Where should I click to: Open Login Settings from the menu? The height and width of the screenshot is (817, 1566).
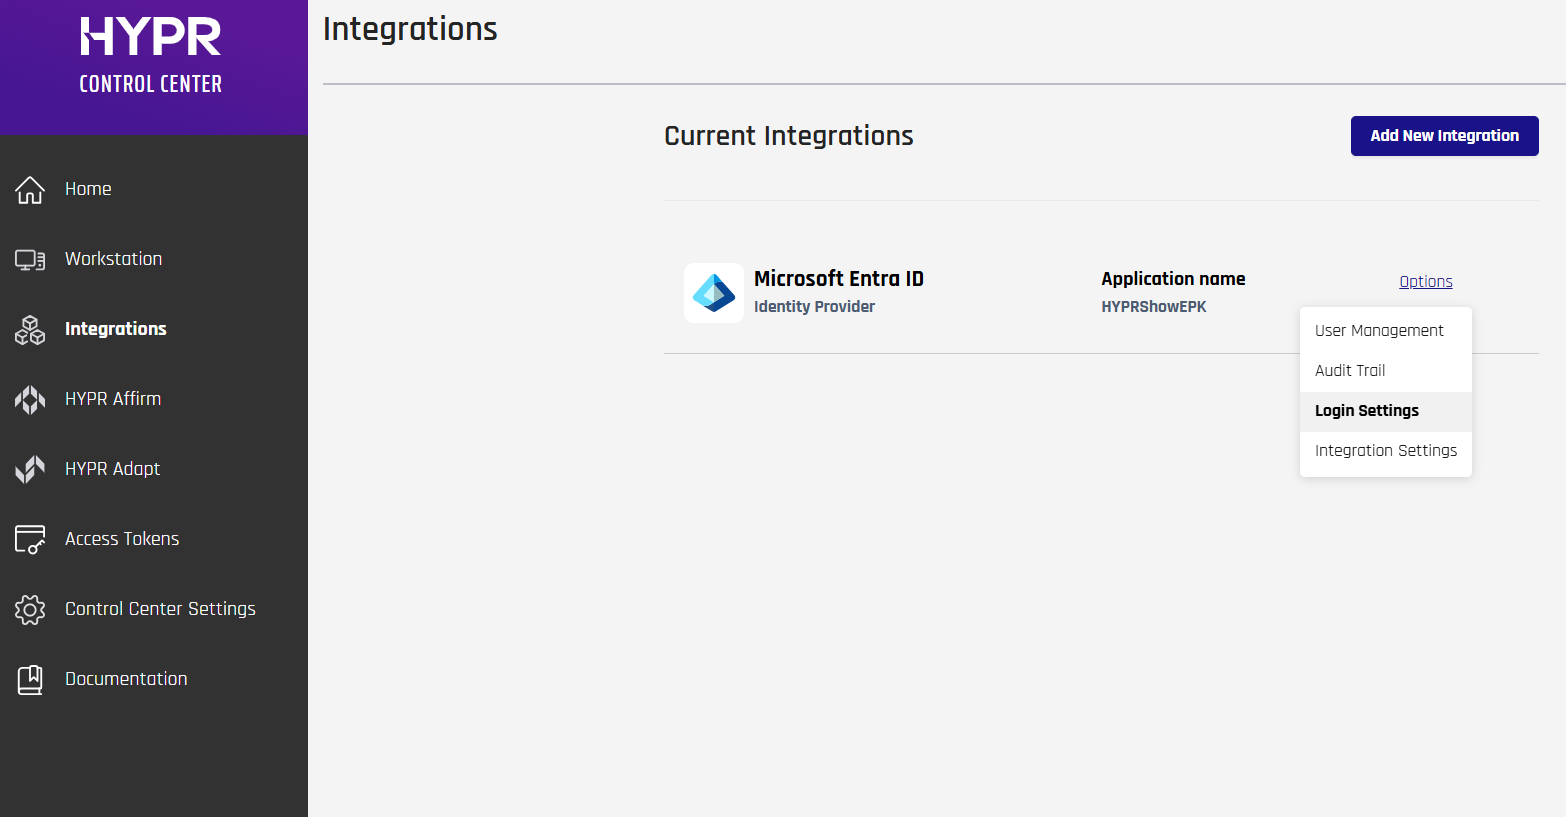click(x=1366, y=411)
